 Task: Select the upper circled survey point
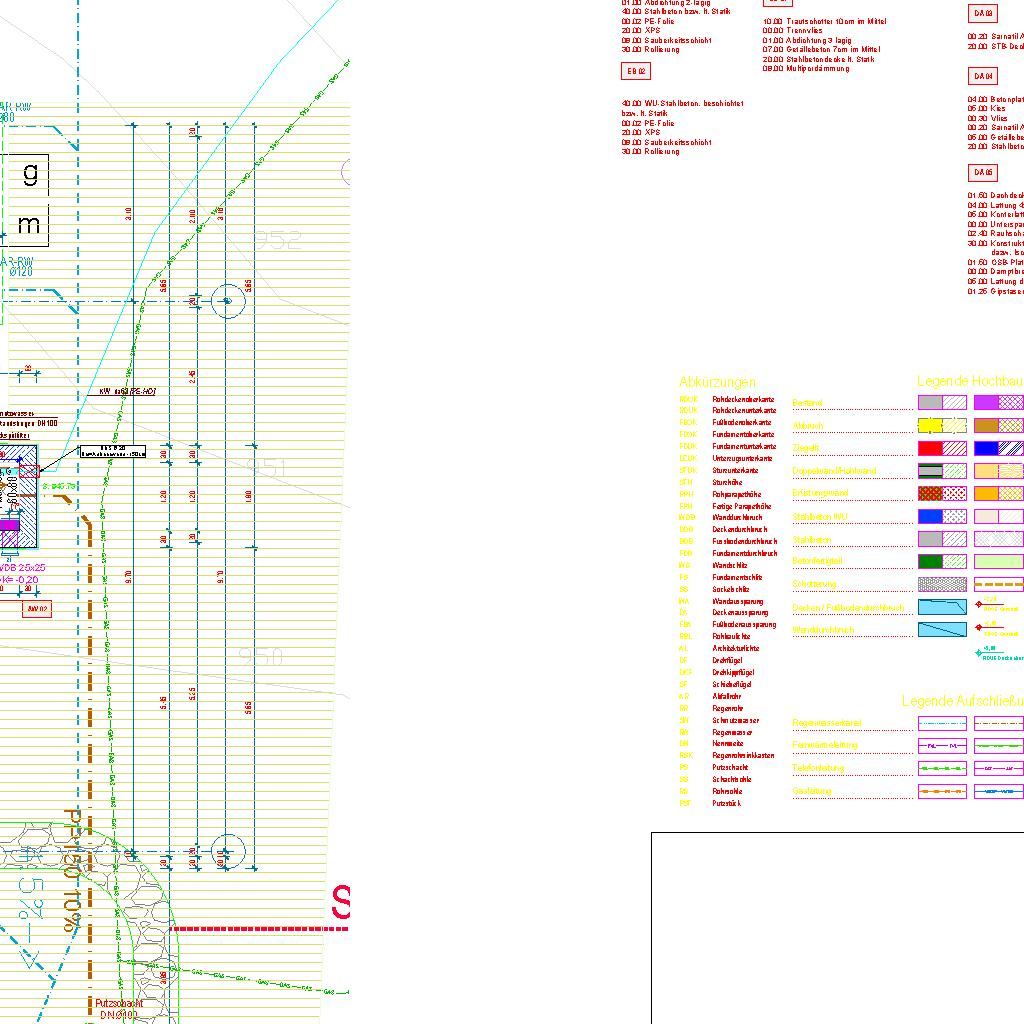coord(228,301)
